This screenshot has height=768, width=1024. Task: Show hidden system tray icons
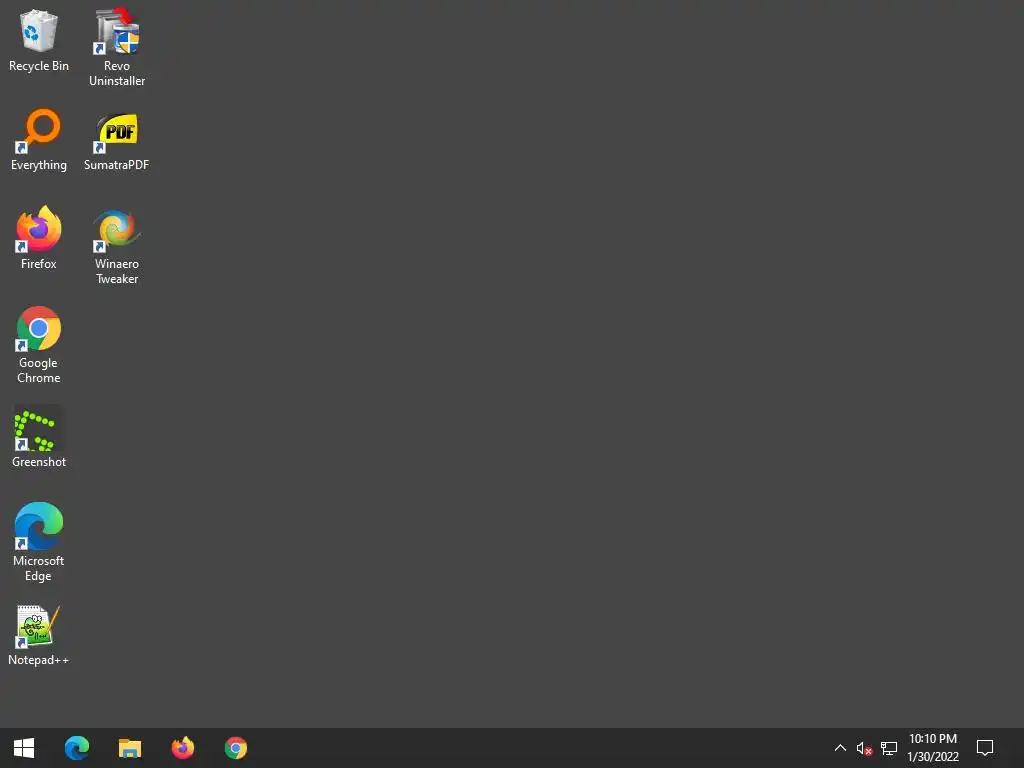840,748
